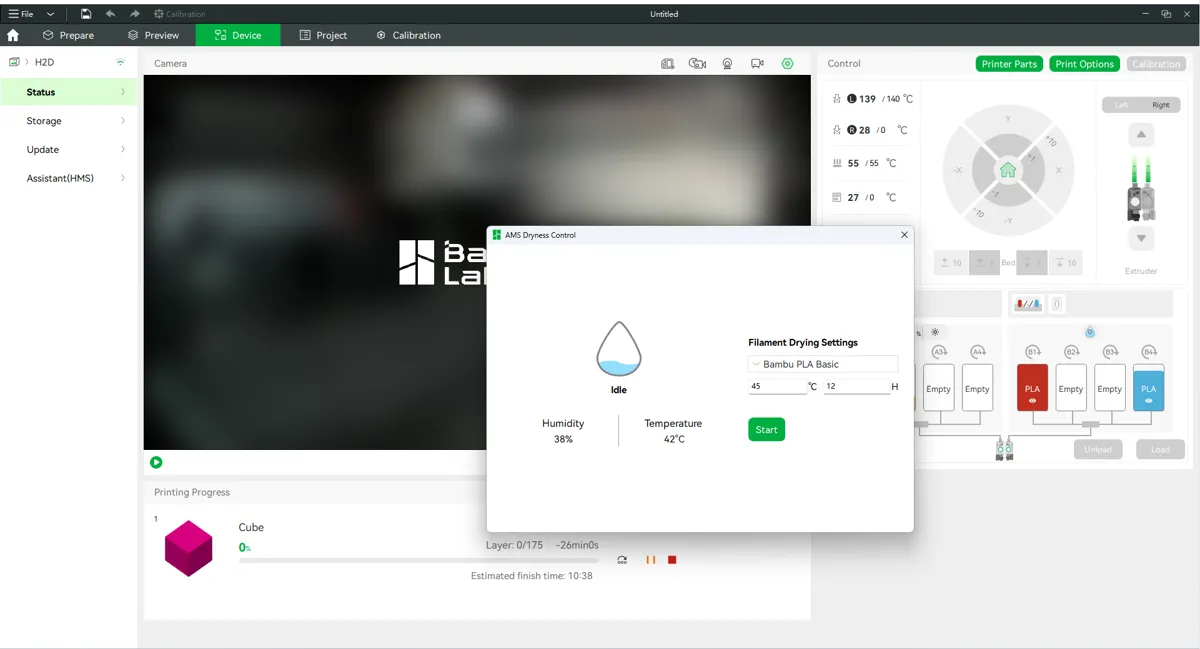Click the Print Options button
The image size is (1200, 649).
pyautogui.click(x=1084, y=64)
